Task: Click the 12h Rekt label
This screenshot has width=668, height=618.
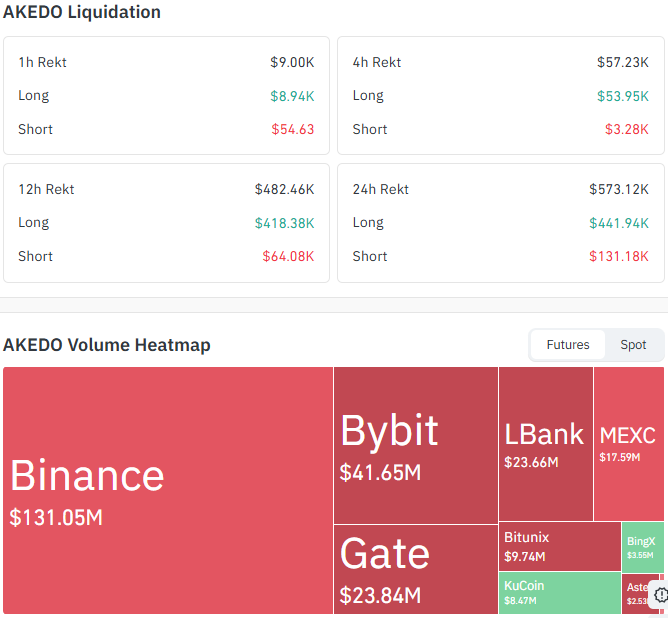Action: tap(46, 189)
